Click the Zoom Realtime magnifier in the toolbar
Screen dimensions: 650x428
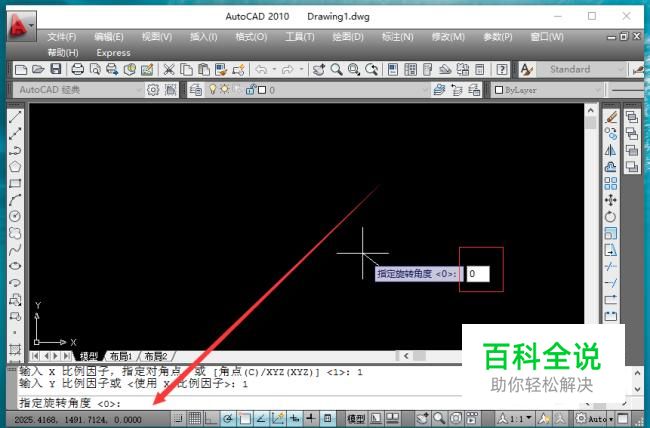pyautogui.click(x=336, y=69)
